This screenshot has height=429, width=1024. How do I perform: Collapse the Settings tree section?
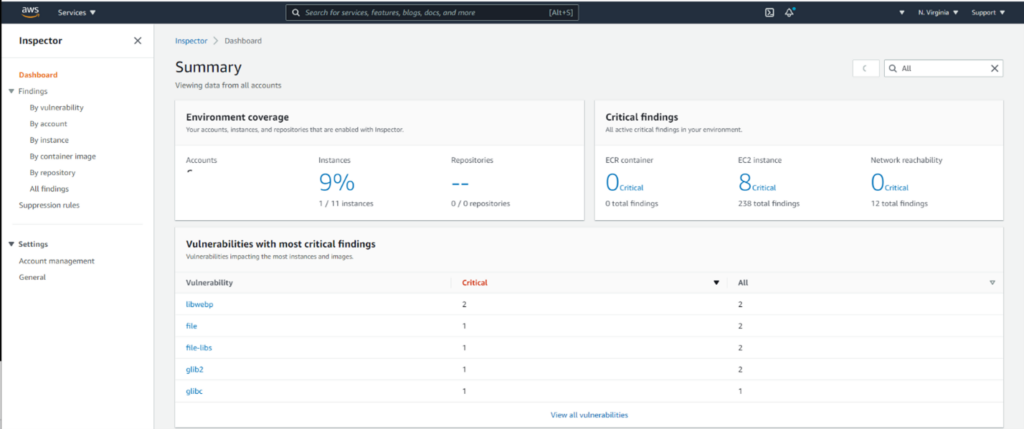point(12,244)
